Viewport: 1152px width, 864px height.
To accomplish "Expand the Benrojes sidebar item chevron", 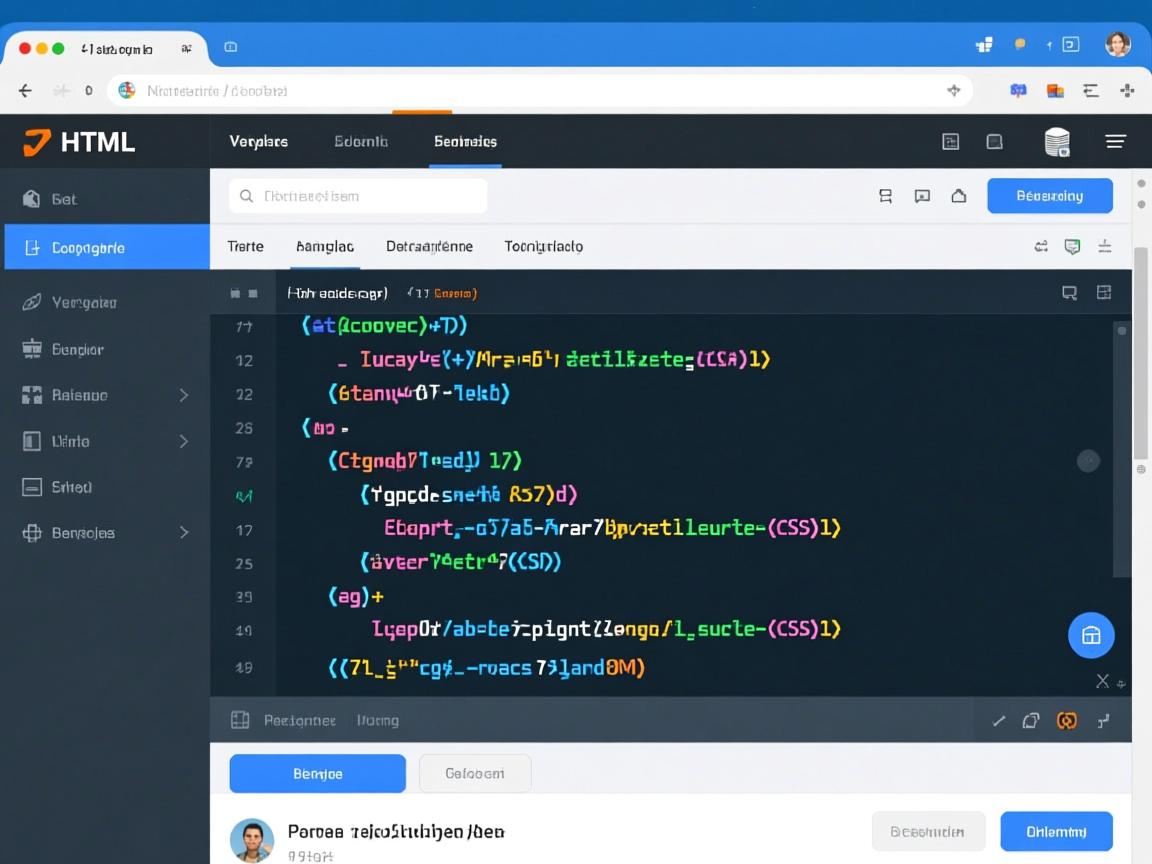I will (x=184, y=533).
